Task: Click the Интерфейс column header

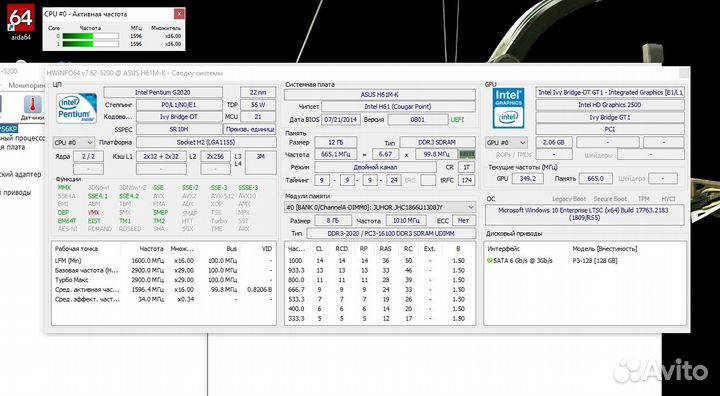Action: coord(504,249)
